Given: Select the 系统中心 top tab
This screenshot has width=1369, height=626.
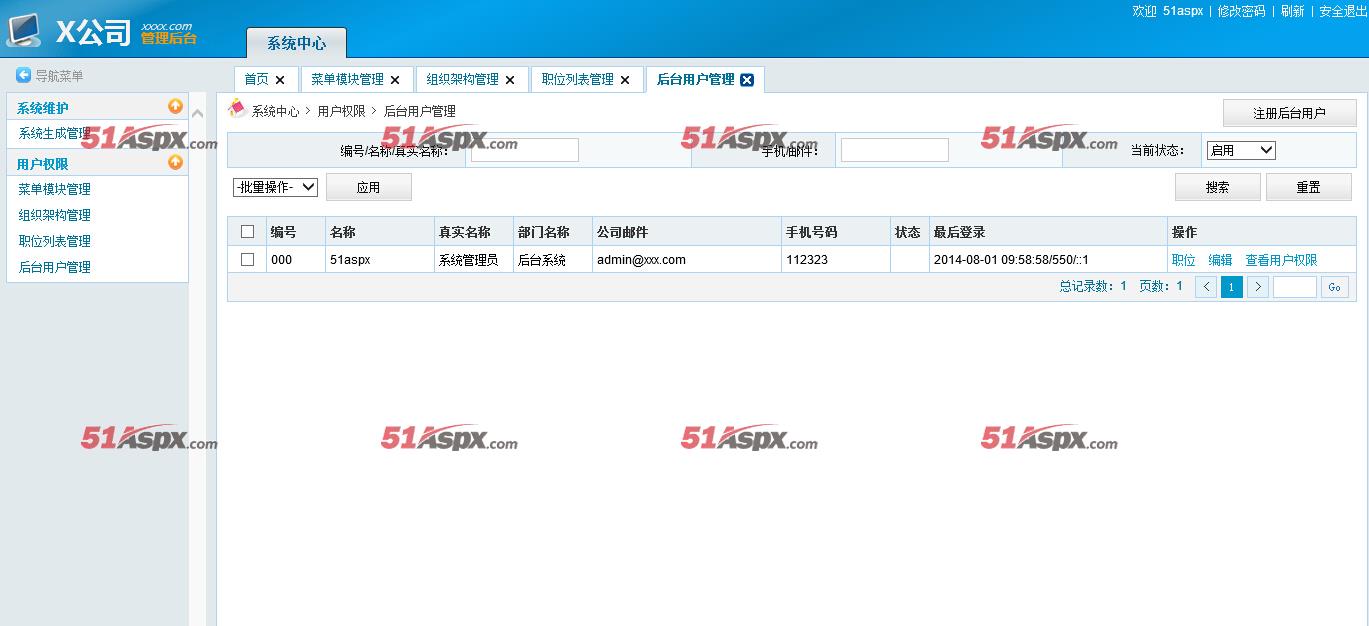Looking at the screenshot, I should pyautogui.click(x=296, y=43).
